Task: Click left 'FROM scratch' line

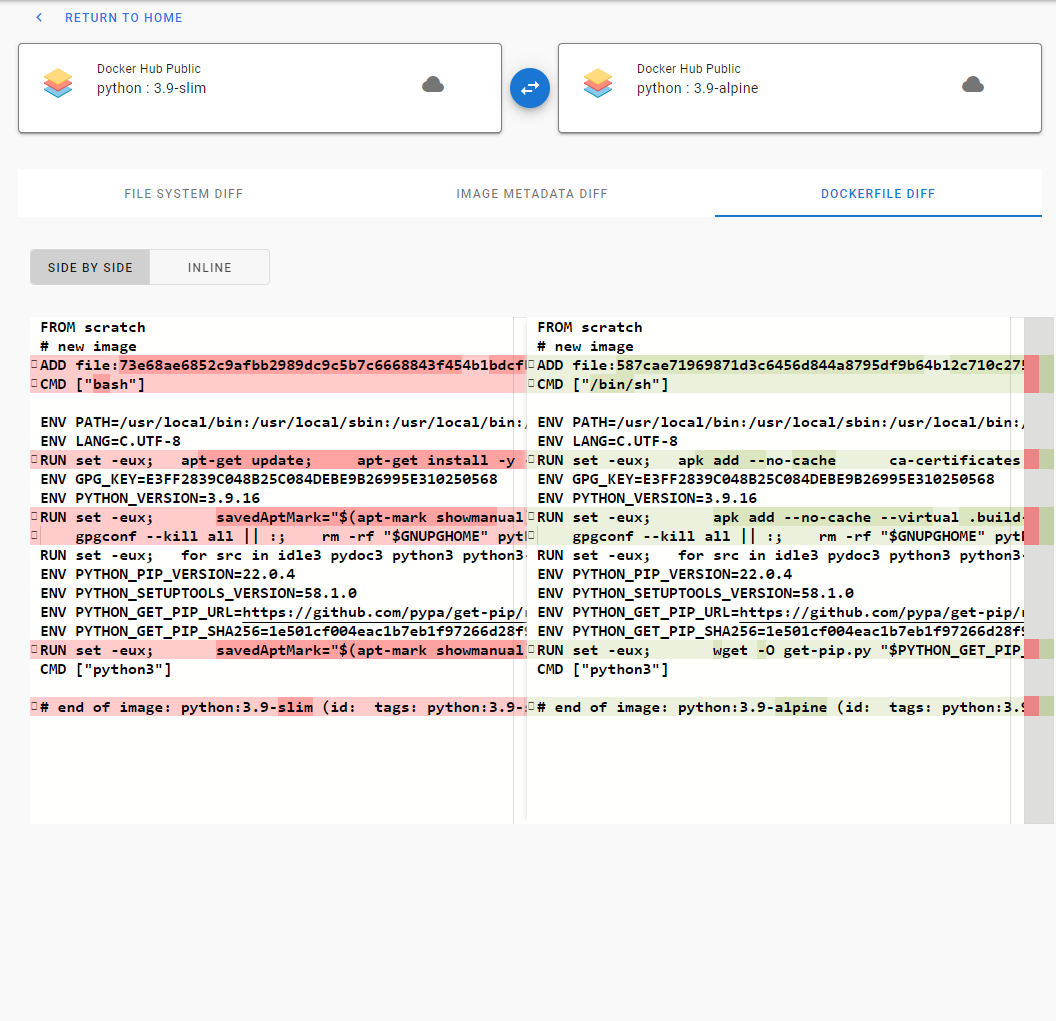Action: pos(93,327)
